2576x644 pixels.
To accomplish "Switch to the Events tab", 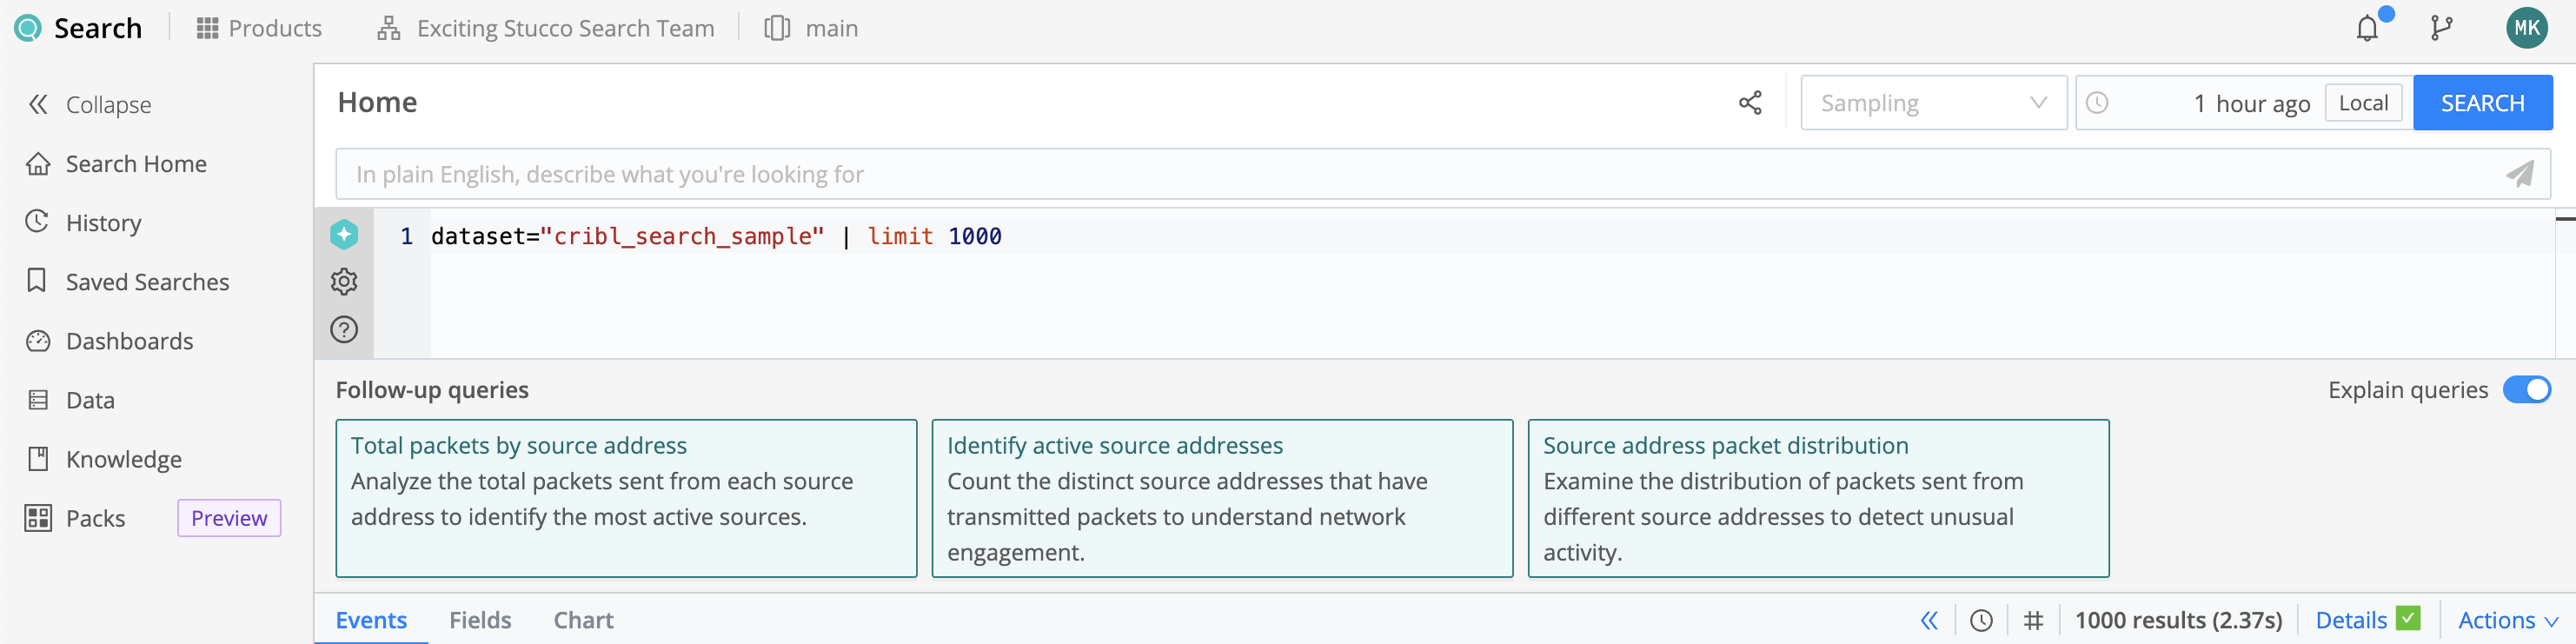I will [x=371, y=620].
